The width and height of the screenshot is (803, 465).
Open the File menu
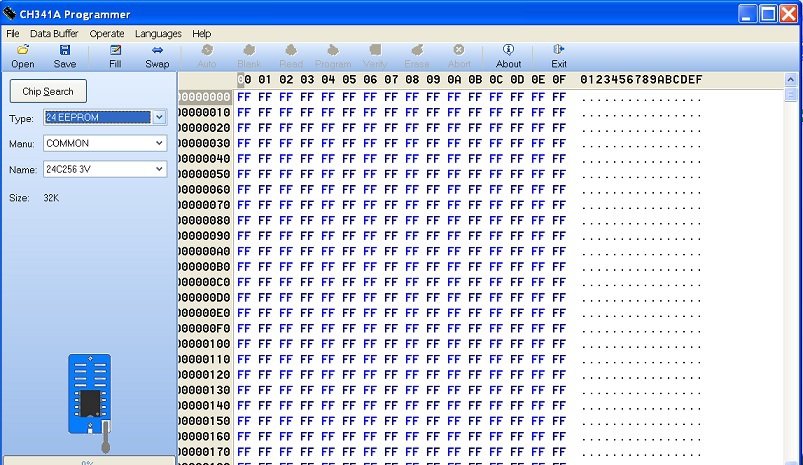click(13, 33)
